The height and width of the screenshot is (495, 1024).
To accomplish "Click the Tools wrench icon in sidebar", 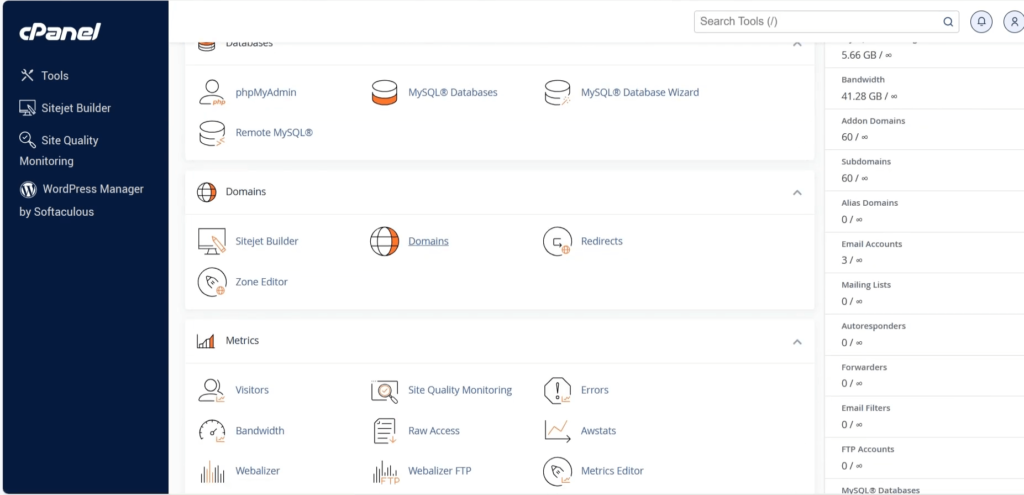I will point(27,76).
